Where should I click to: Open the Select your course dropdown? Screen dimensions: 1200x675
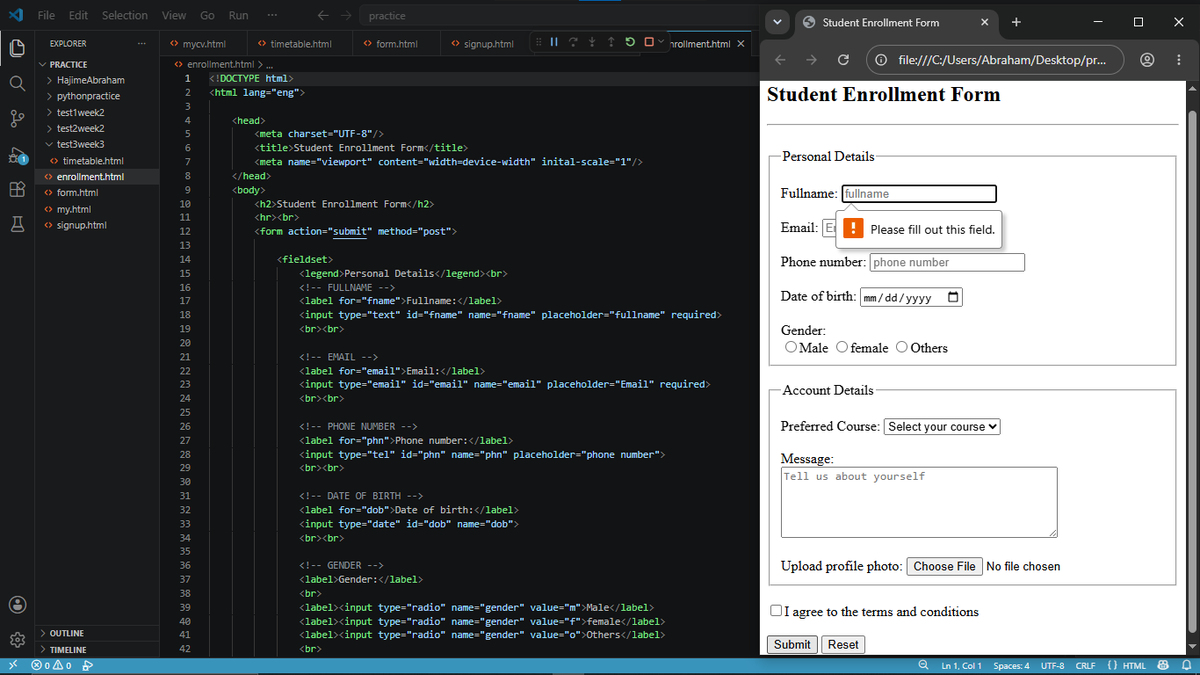click(x=942, y=426)
